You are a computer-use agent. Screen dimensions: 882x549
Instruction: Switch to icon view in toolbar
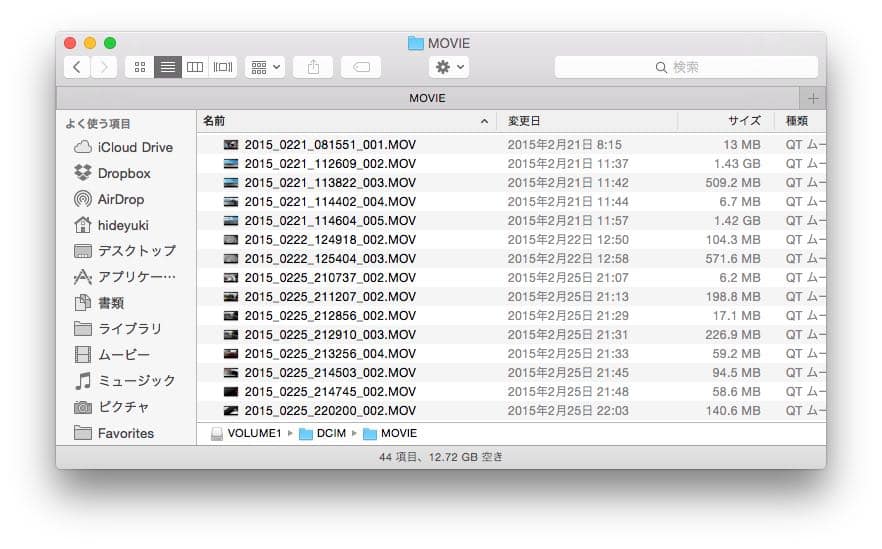[x=139, y=67]
